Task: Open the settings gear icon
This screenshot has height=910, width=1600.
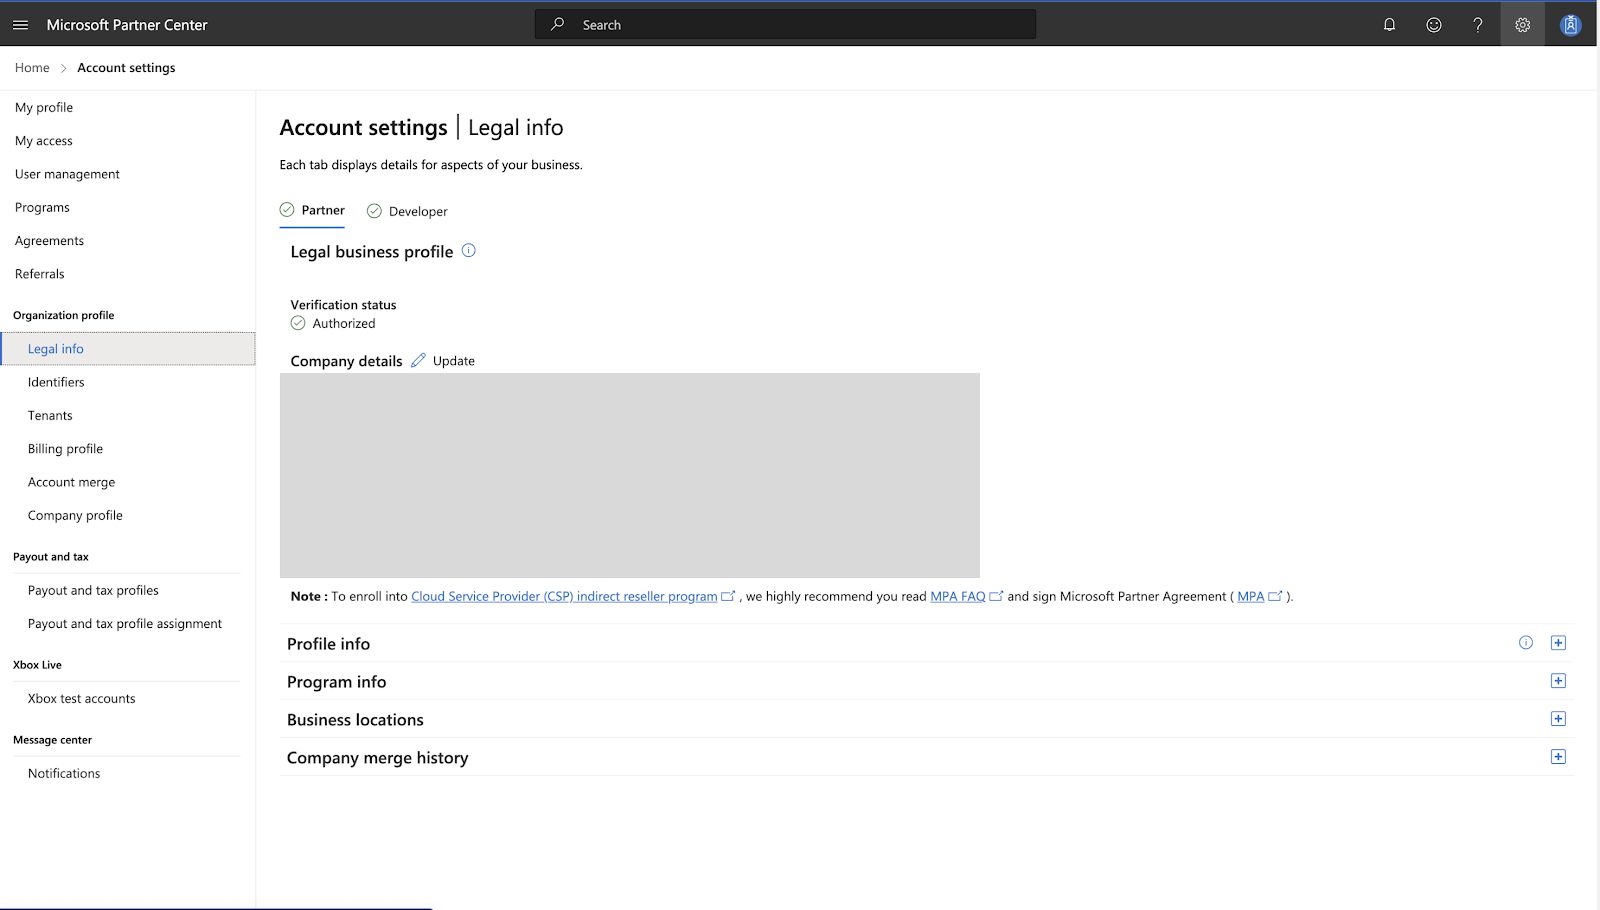Action: click(x=1522, y=25)
